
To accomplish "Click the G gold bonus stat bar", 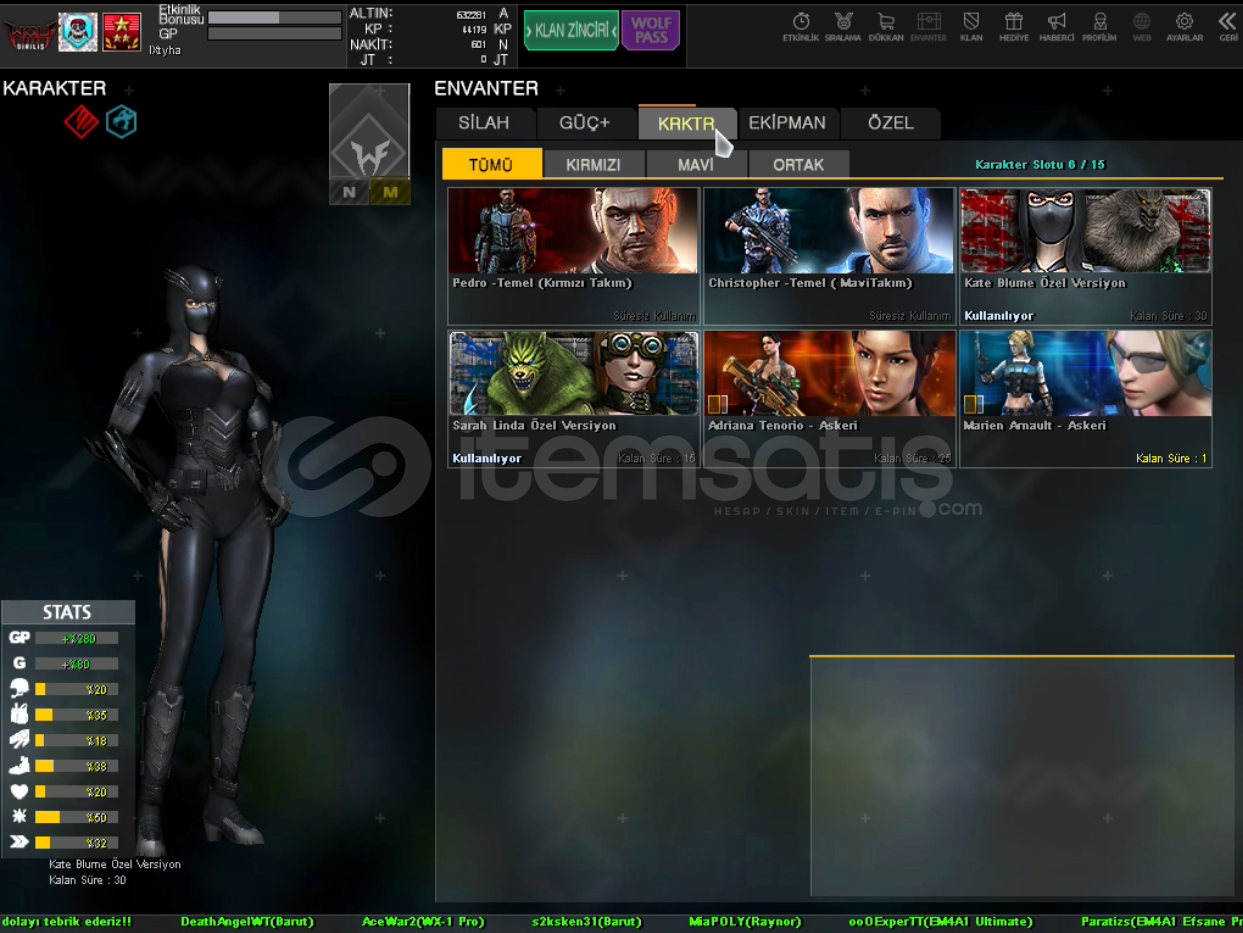I will (77, 664).
